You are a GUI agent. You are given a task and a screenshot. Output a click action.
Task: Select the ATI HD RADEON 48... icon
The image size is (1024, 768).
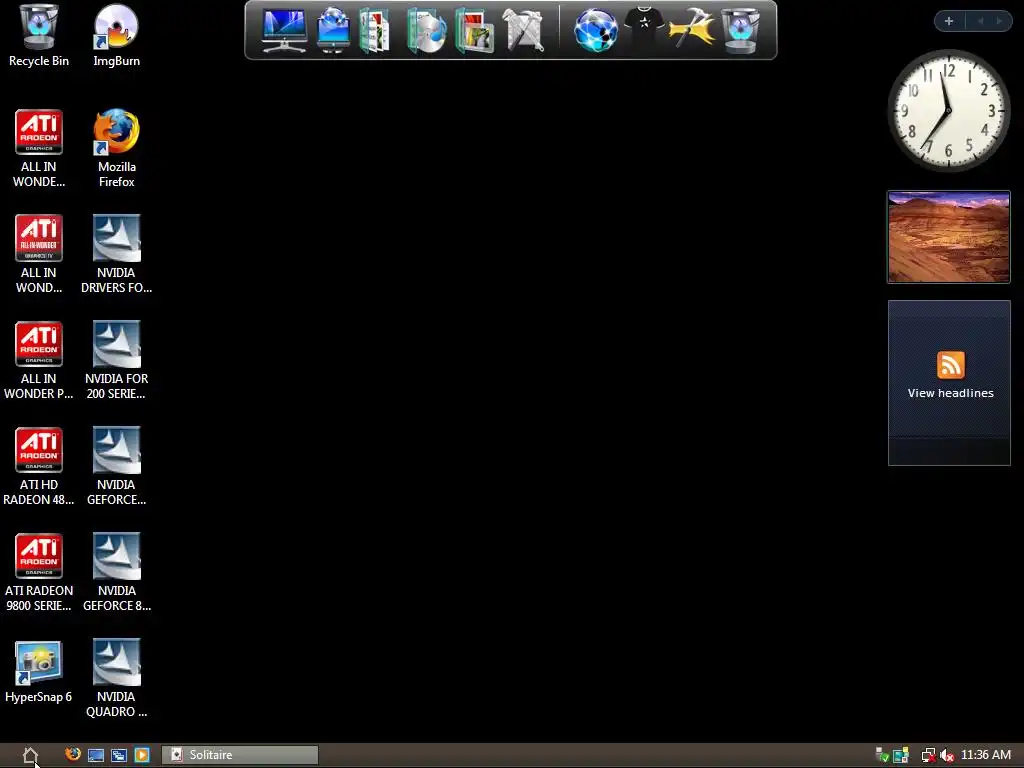(39, 467)
